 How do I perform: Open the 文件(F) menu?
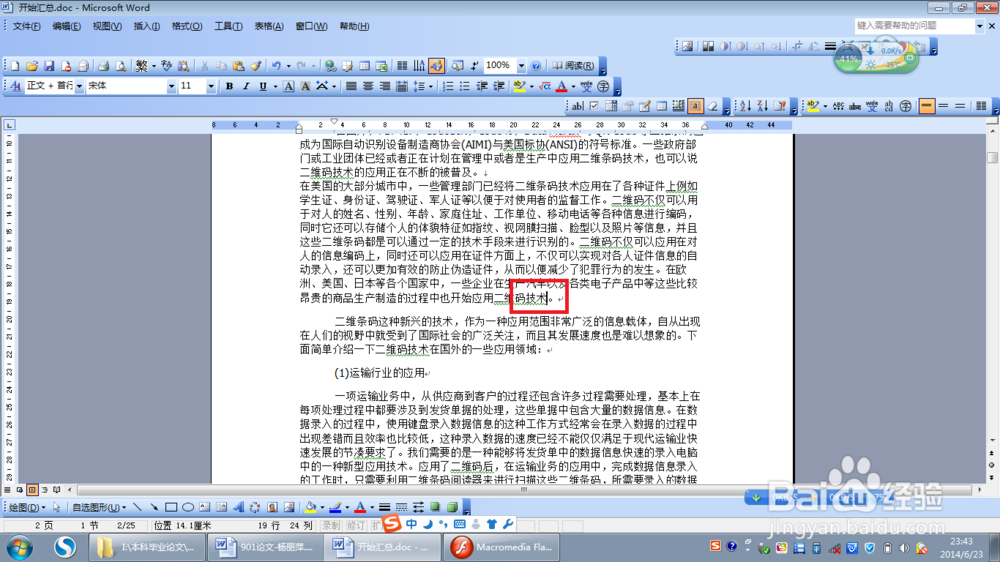coord(26,26)
